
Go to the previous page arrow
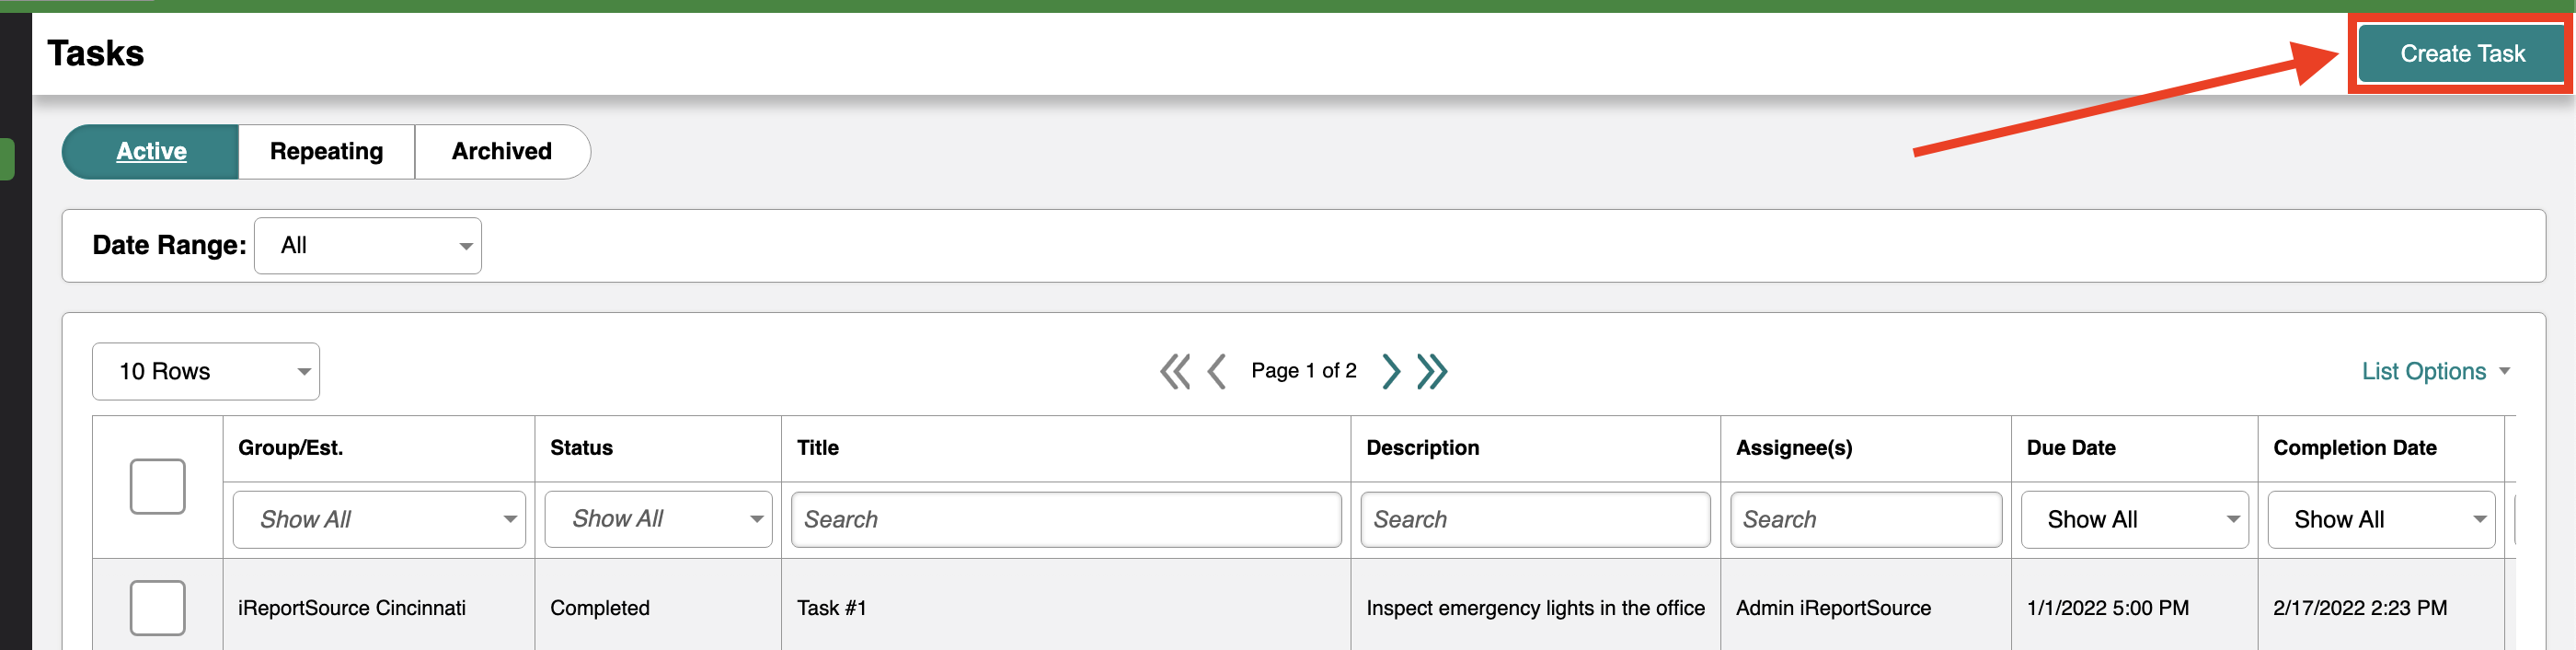(x=1217, y=372)
